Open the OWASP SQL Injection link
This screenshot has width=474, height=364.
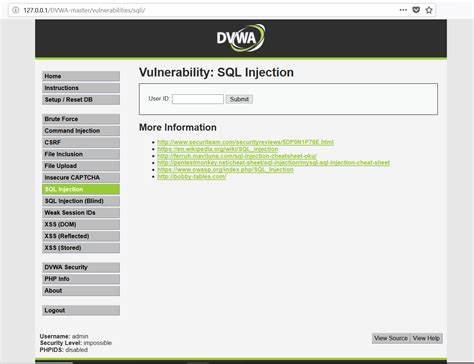point(225,169)
